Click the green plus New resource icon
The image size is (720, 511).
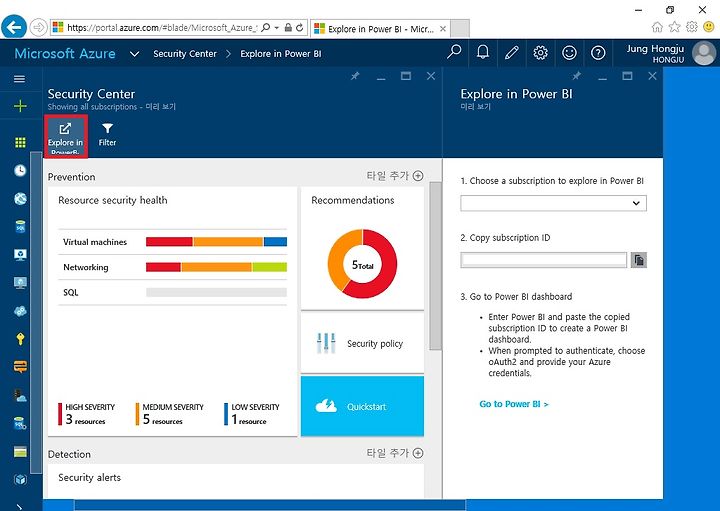point(20,106)
